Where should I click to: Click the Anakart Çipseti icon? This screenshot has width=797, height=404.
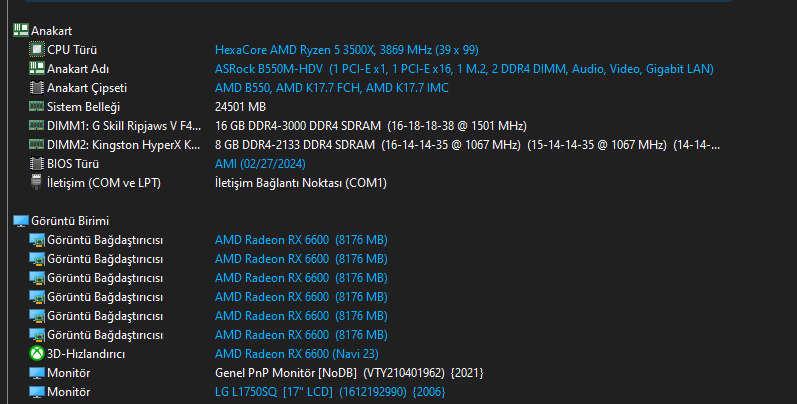coord(37,87)
